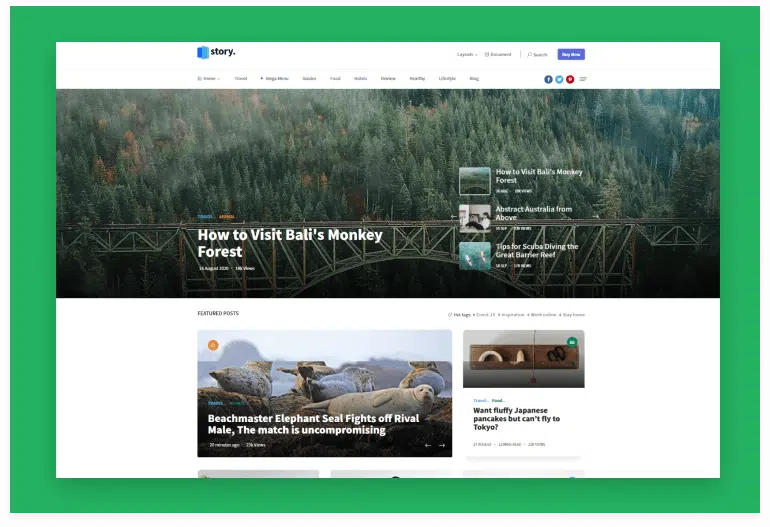Click hero slider right arrow
The height and width of the screenshot is (527, 770).
pos(596,216)
